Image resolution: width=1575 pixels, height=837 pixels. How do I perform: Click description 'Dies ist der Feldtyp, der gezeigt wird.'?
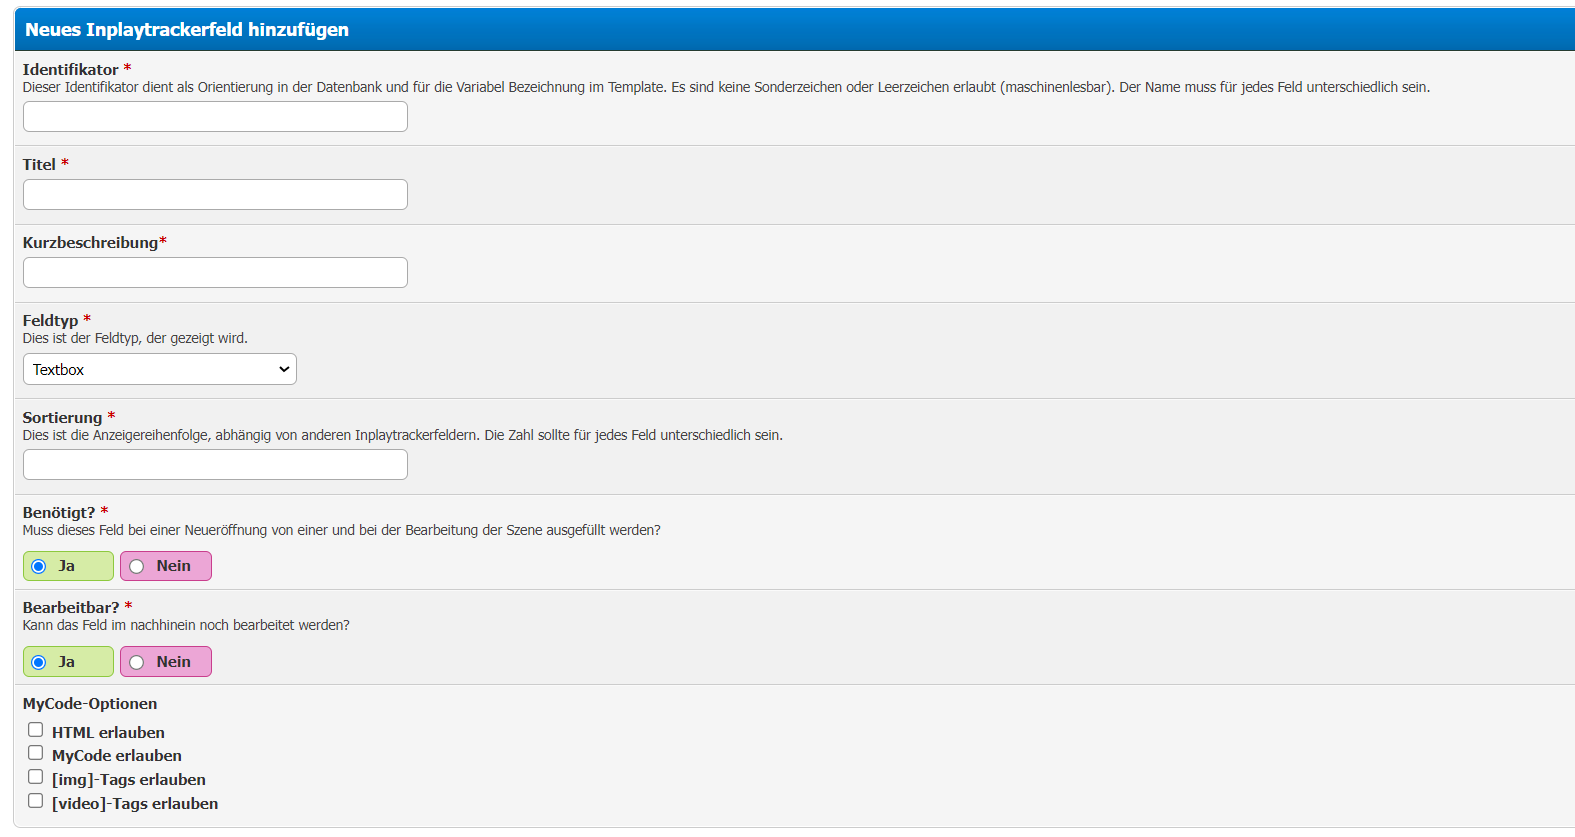point(135,338)
